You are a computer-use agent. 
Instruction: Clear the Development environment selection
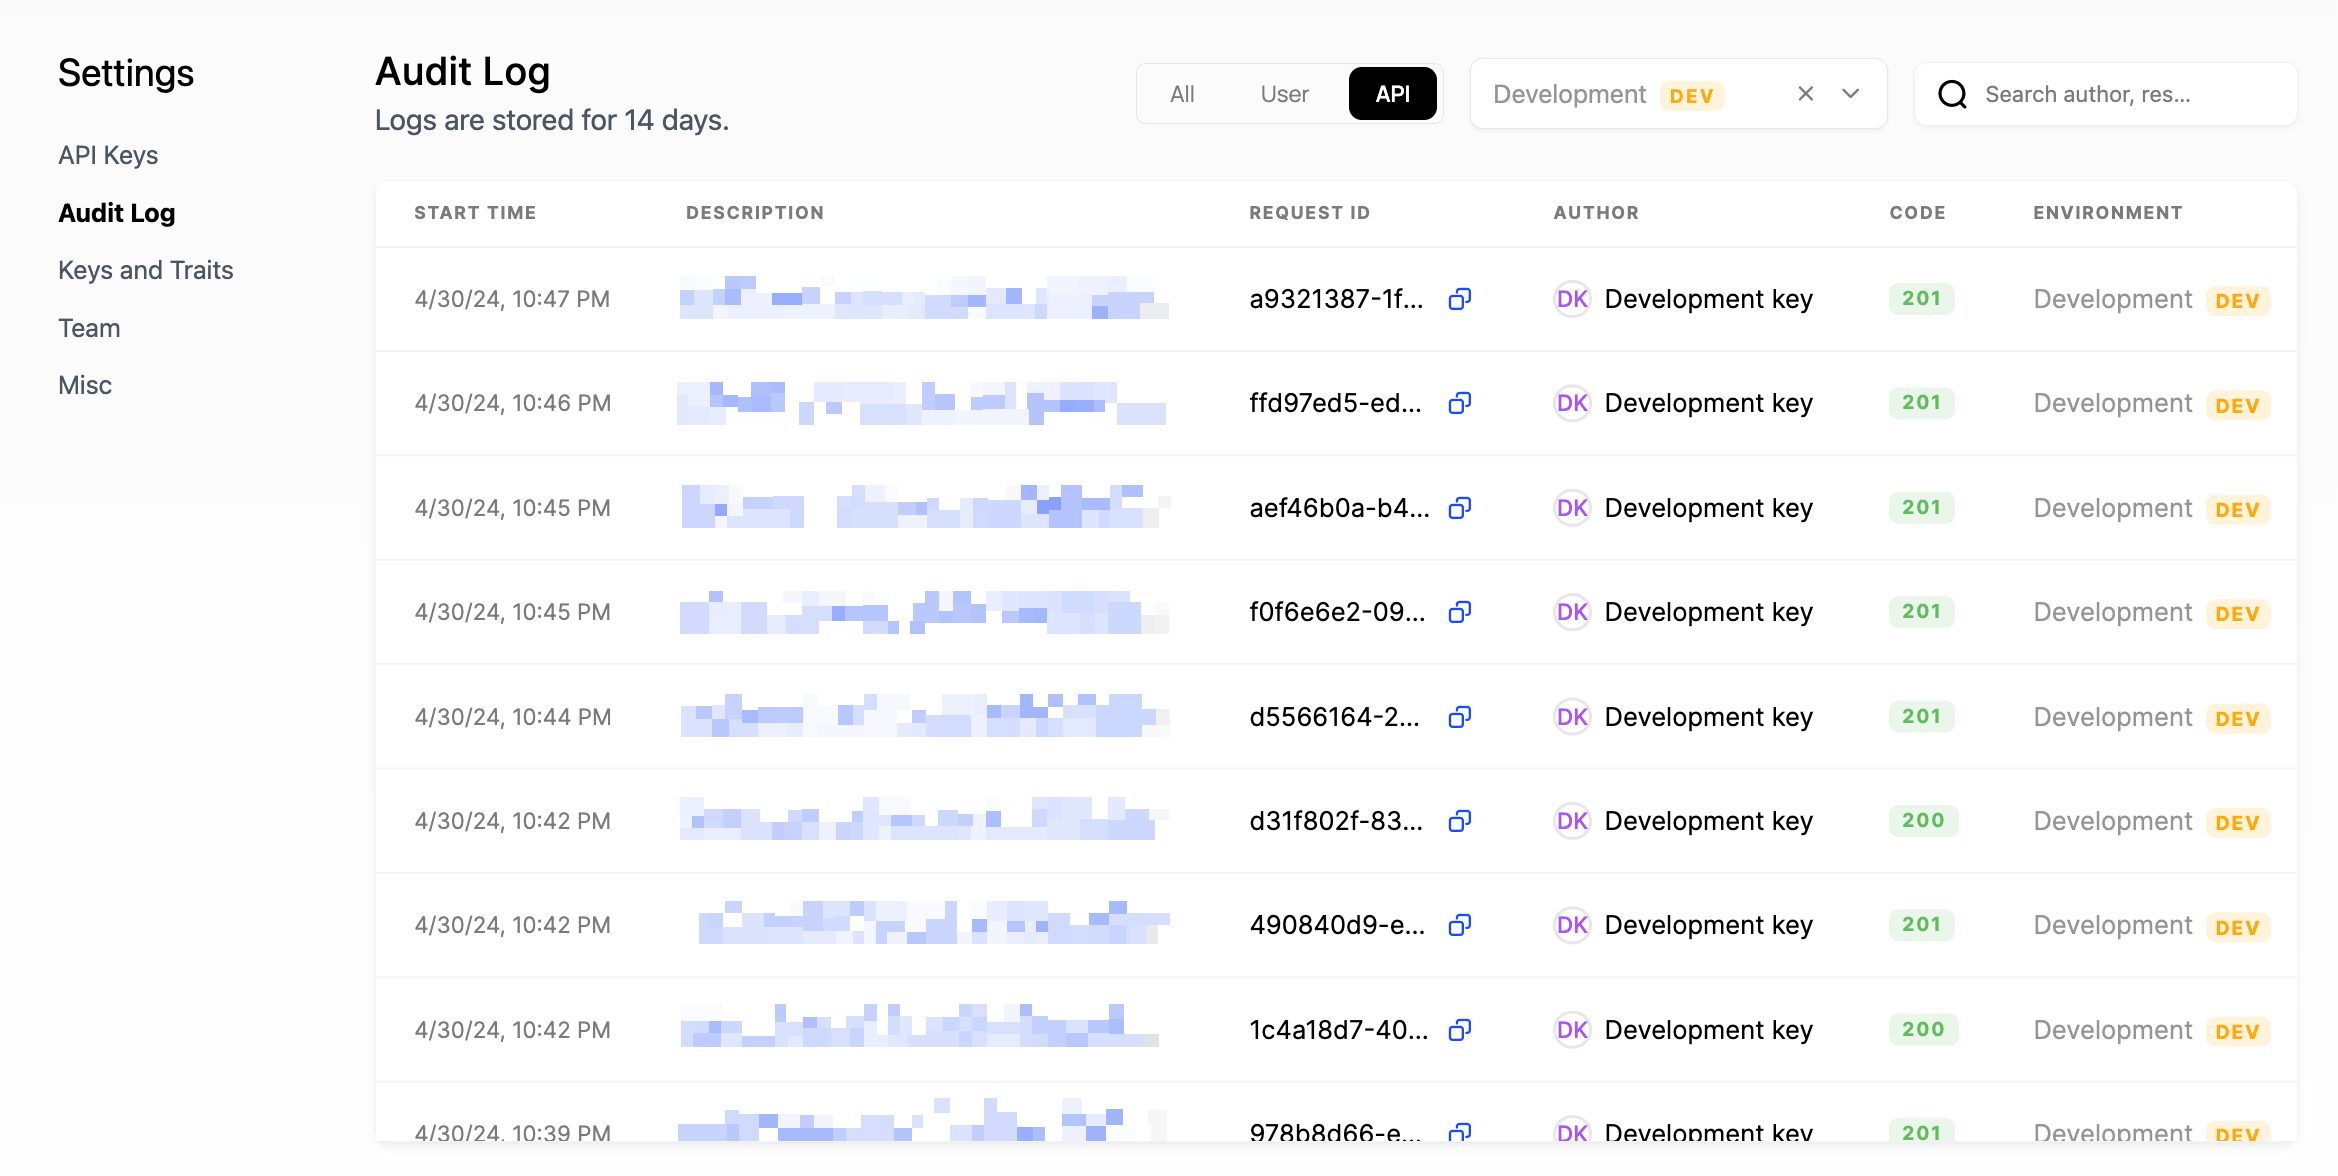(1806, 94)
